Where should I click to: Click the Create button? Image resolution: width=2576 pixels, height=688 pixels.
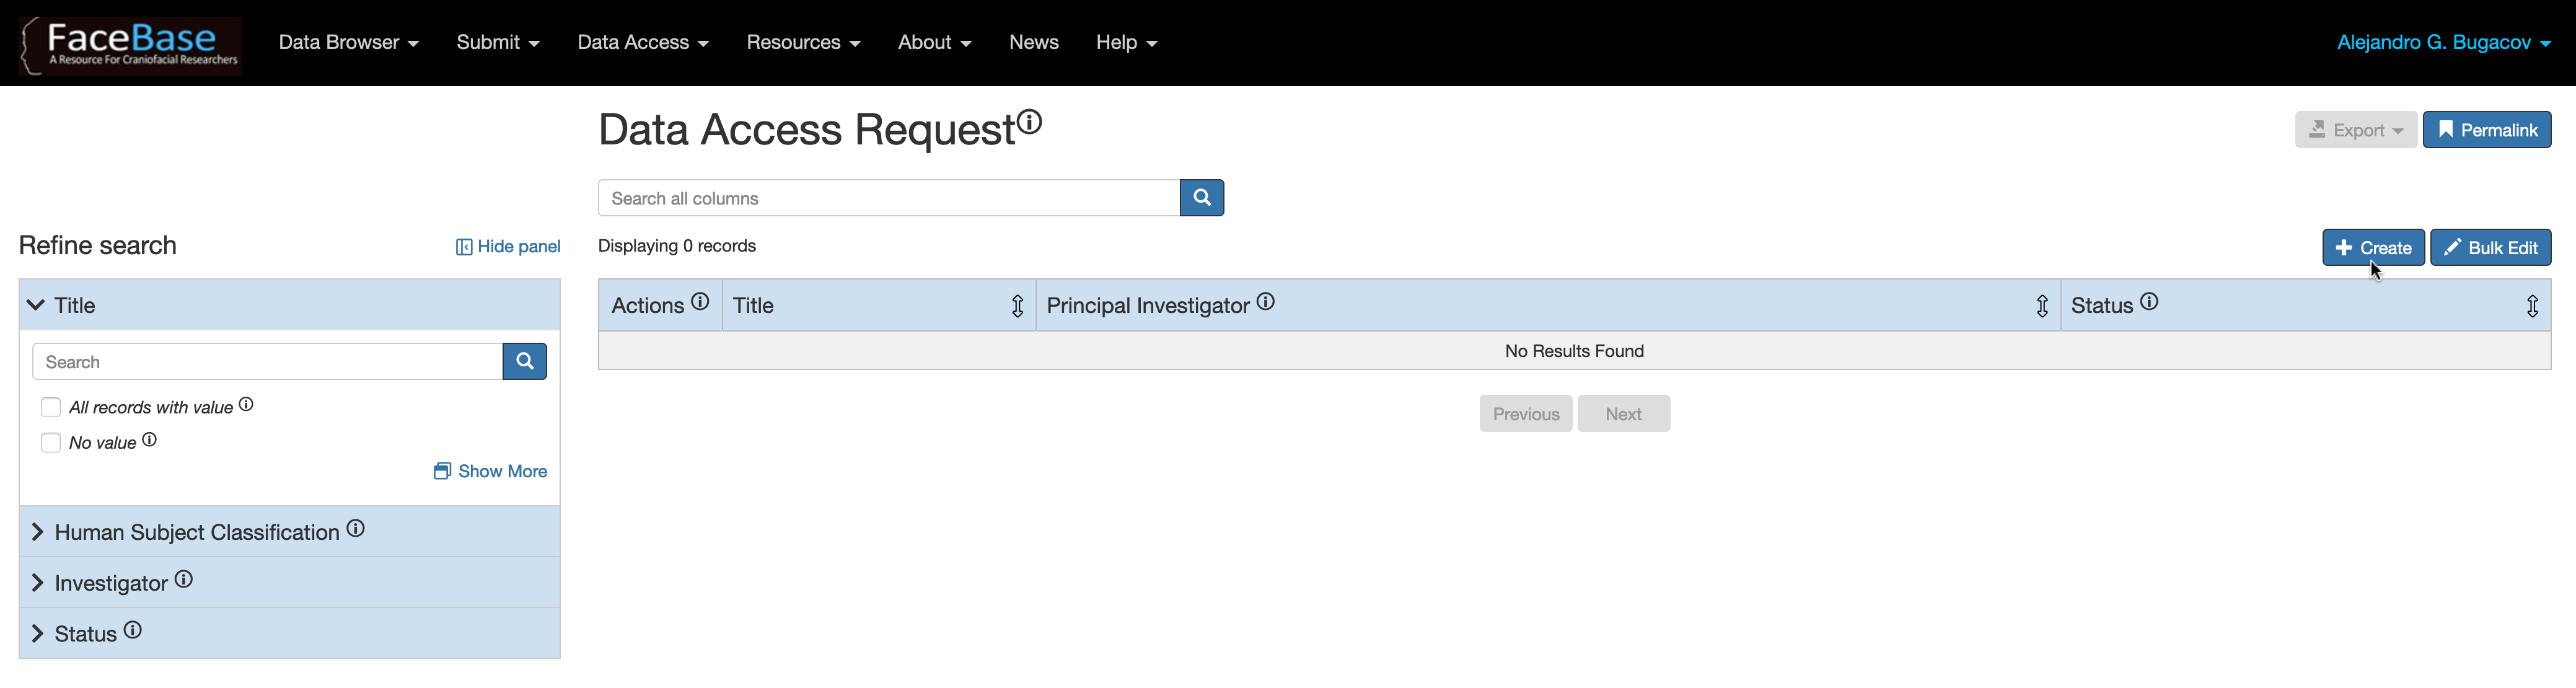2373,248
